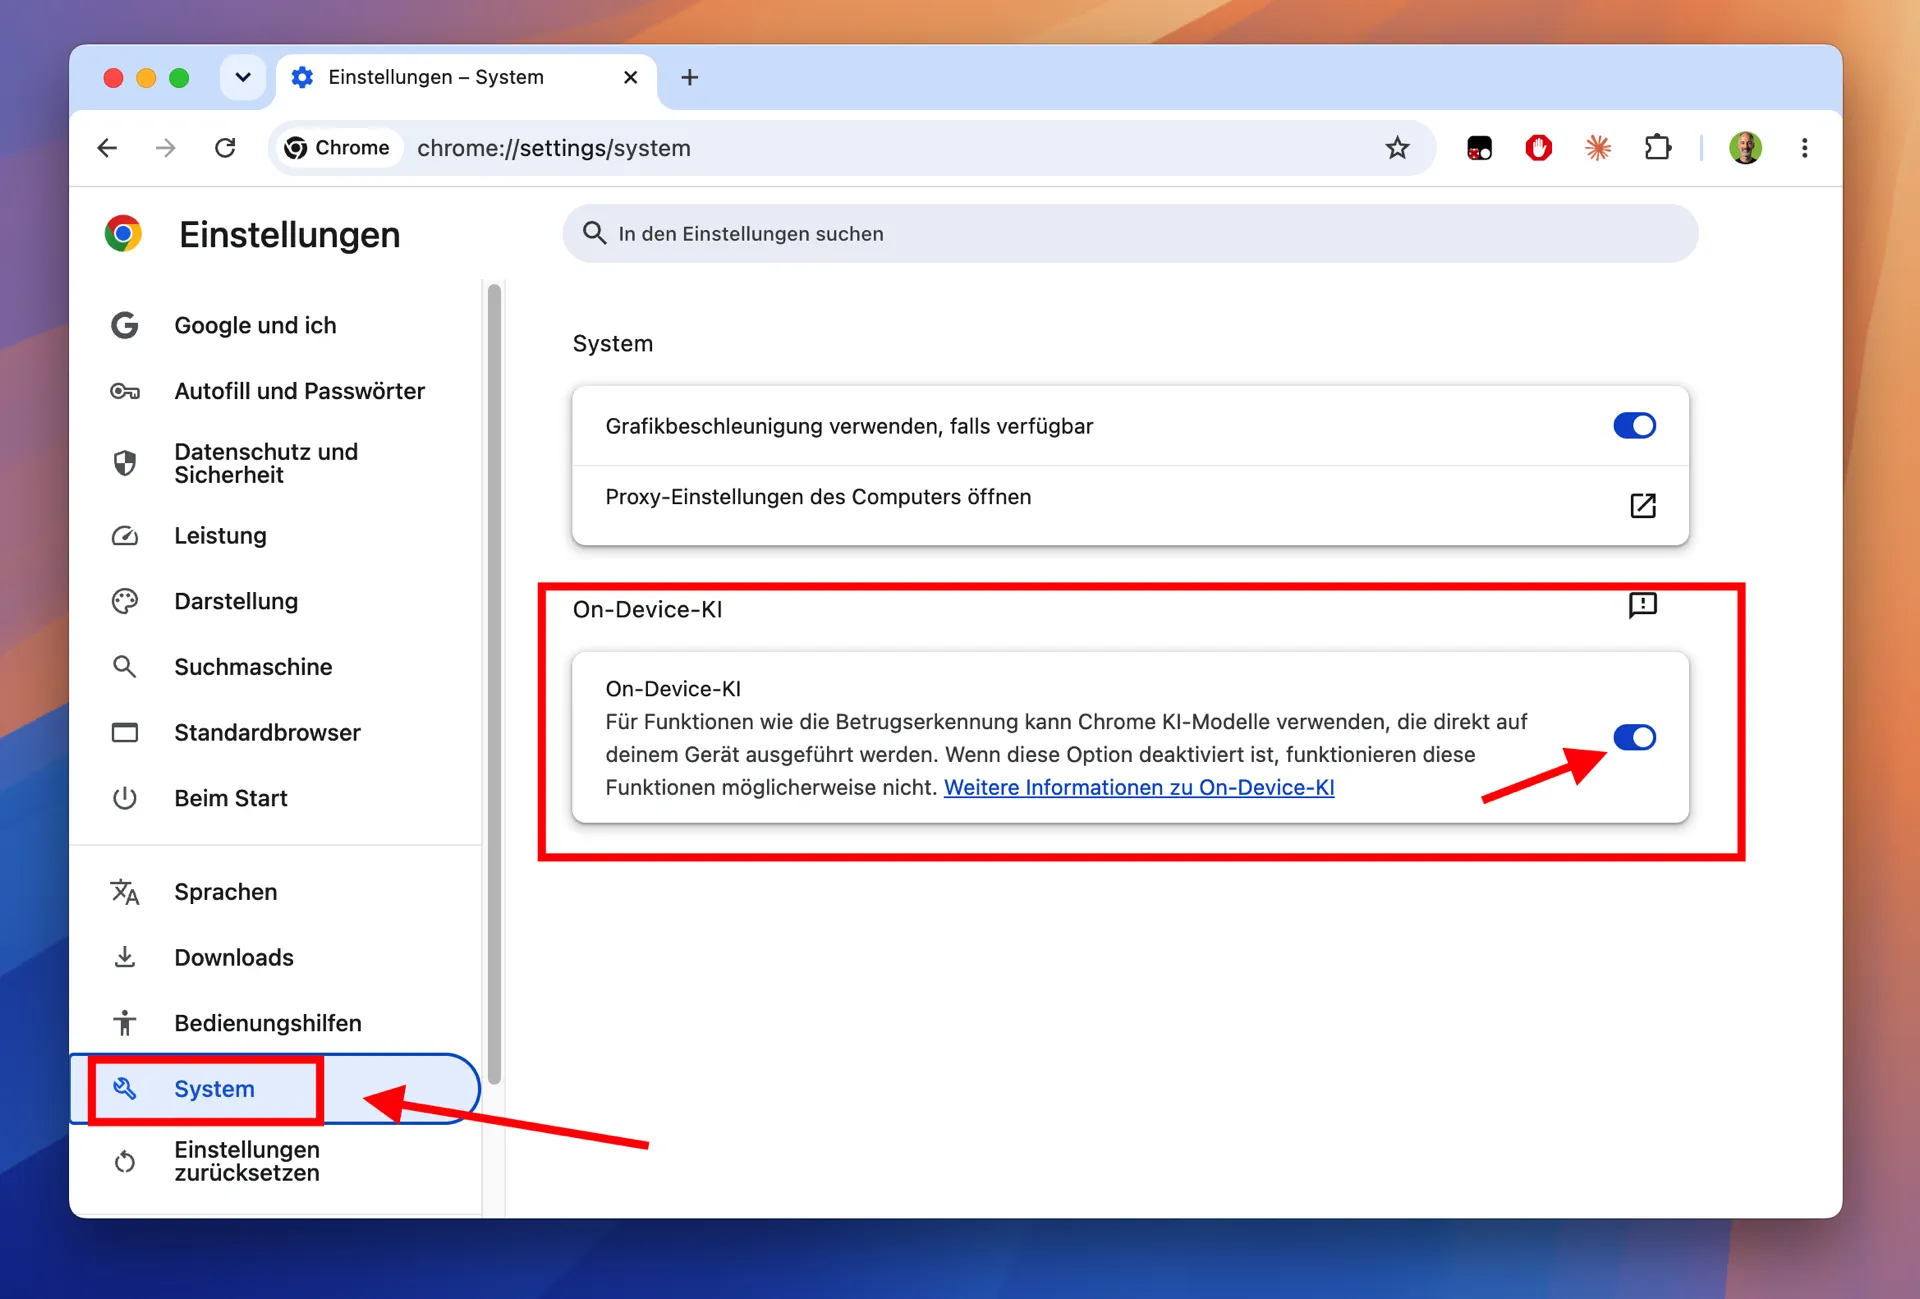Open the tab search dropdown arrow
Image resolution: width=1920 pixels, height=1299 pixels.
click(x=242, y=77)
